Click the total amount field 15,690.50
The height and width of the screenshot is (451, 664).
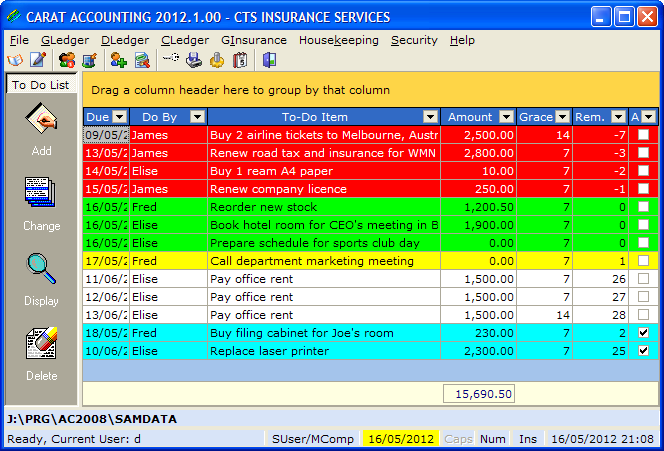tap(479, 394)
